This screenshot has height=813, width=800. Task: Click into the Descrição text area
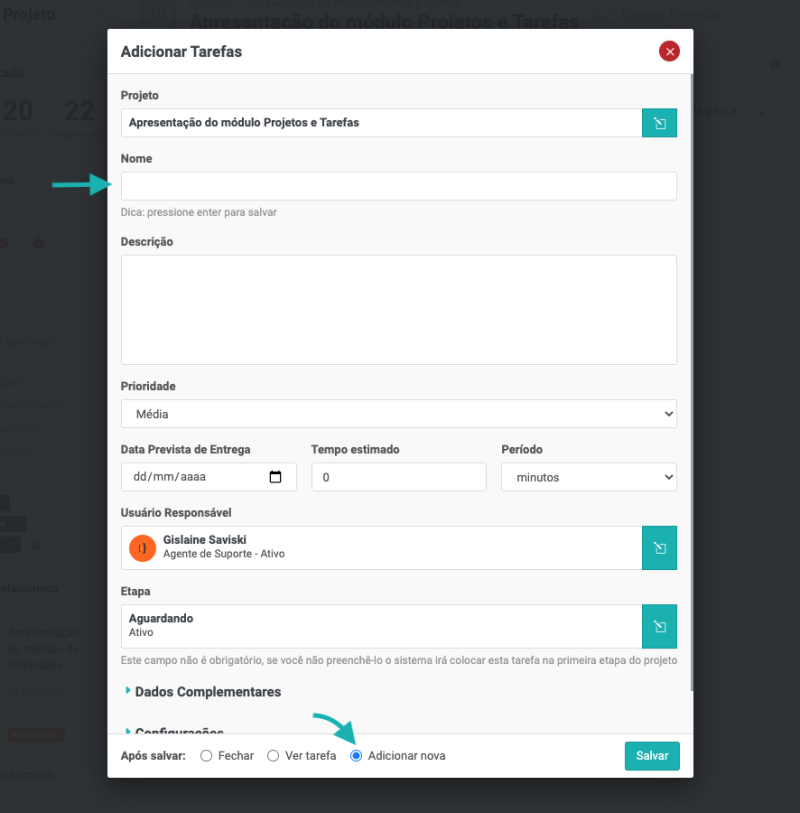398,309
